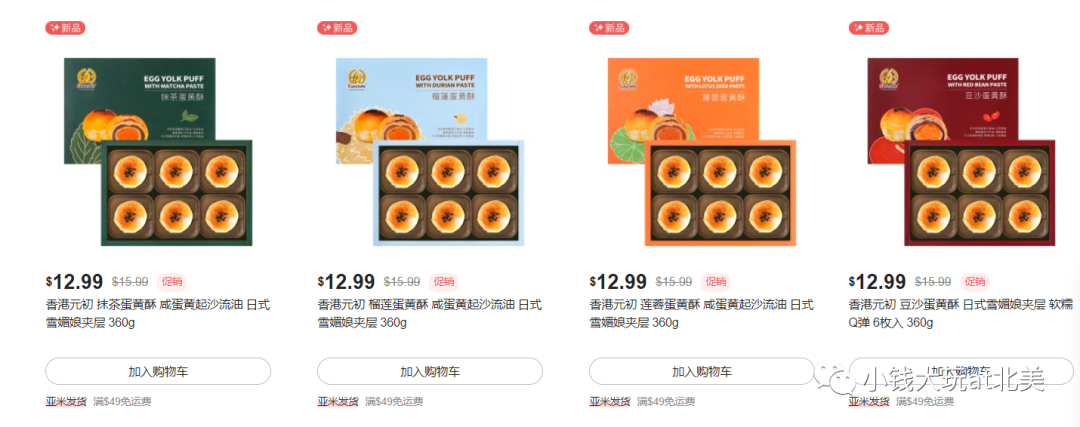Add the durian egg yolk puff to cart
This screenshot has height=427, width=1080.
[x=430, y=371]
